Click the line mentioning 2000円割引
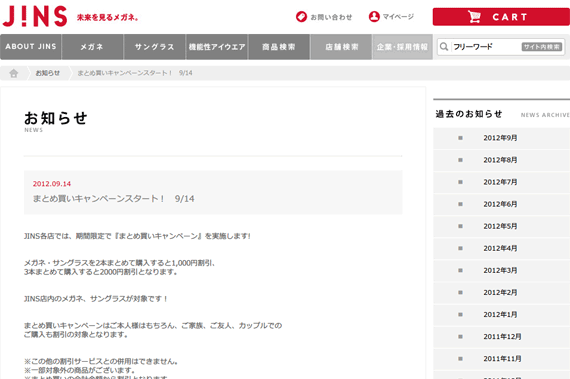Screen dimensions: 570x379 click(x=101, y=272)
